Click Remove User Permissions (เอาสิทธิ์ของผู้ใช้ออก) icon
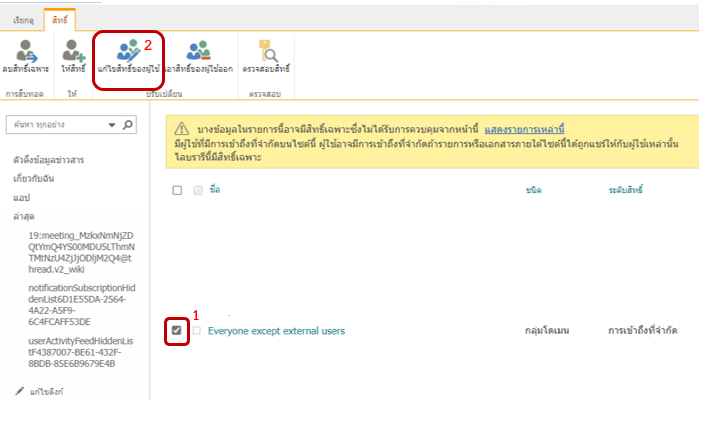 197,50
